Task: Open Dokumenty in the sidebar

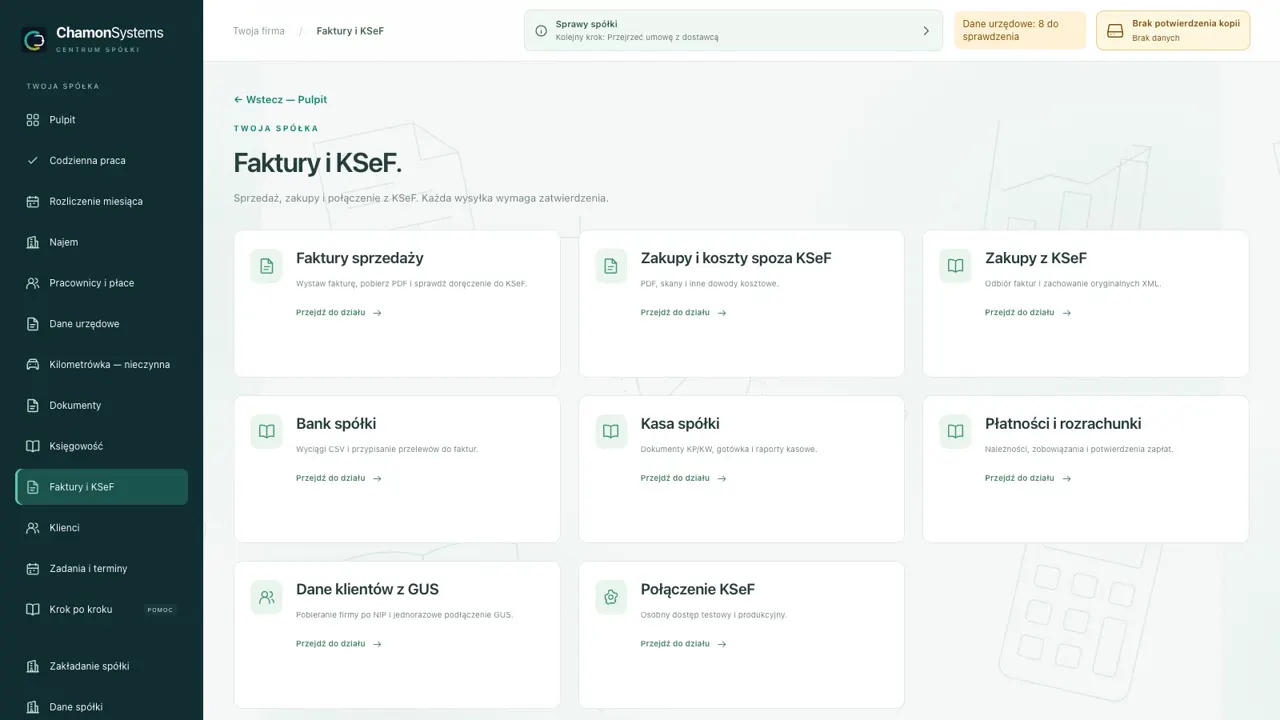Action: (102, 405)
